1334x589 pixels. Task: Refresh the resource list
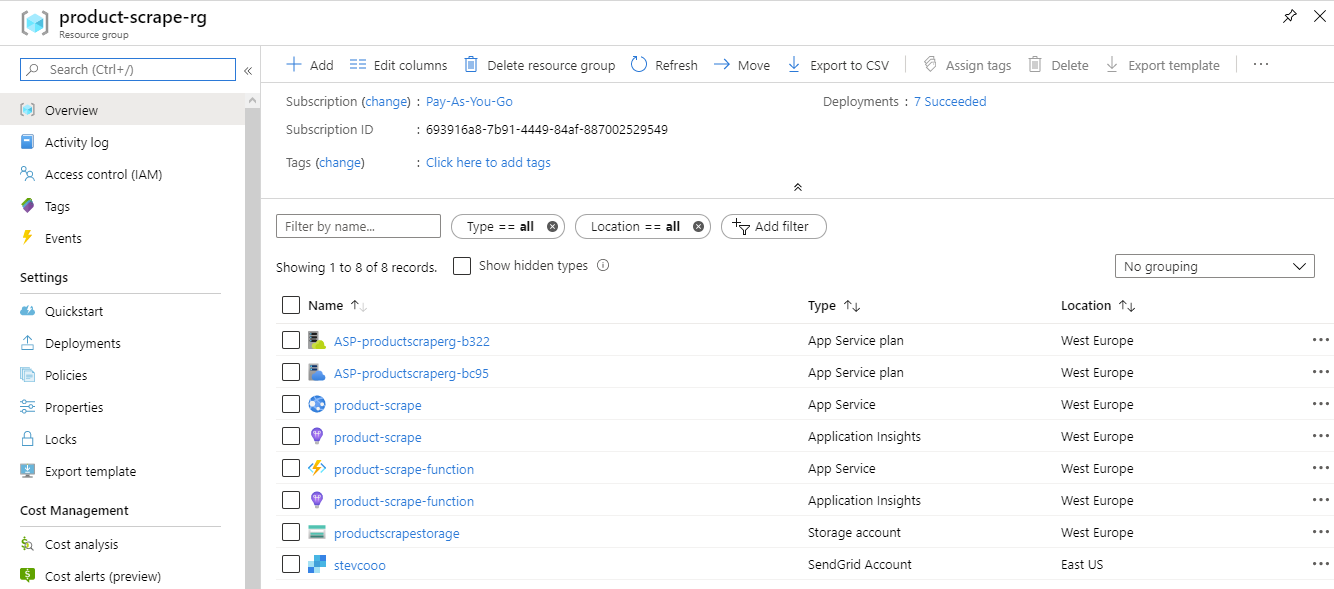664,65
